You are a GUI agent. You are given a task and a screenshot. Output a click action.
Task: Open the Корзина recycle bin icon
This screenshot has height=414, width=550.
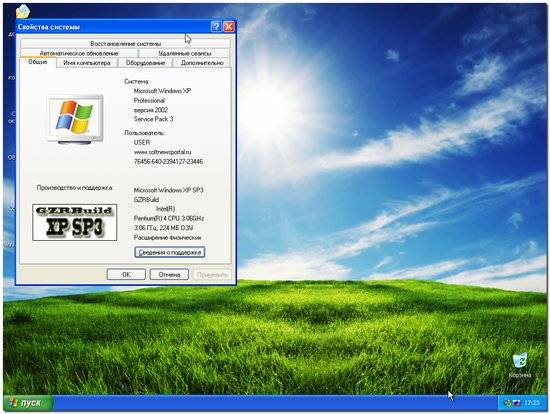pos(519,365)
